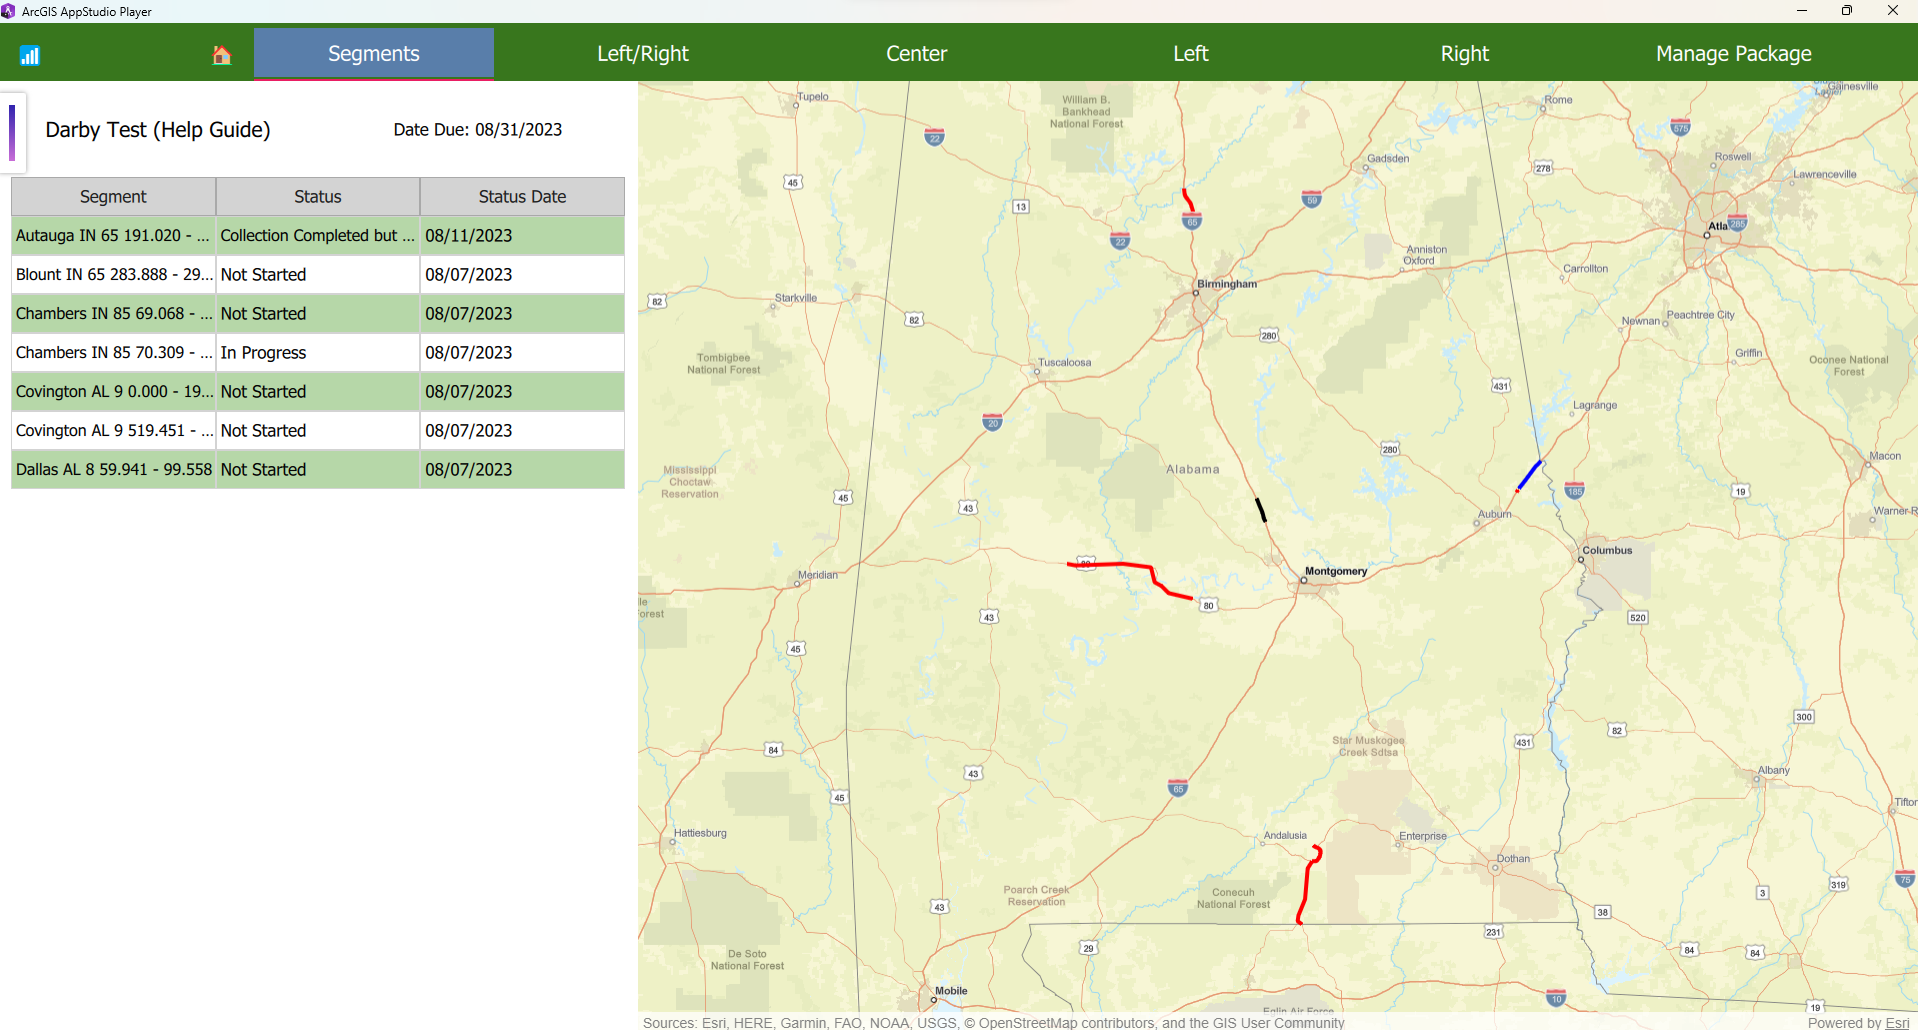Click the purple bar beside the package title
Image resolution: width=1918 pixels, height=1030 pixels.
tap(12, 133)
